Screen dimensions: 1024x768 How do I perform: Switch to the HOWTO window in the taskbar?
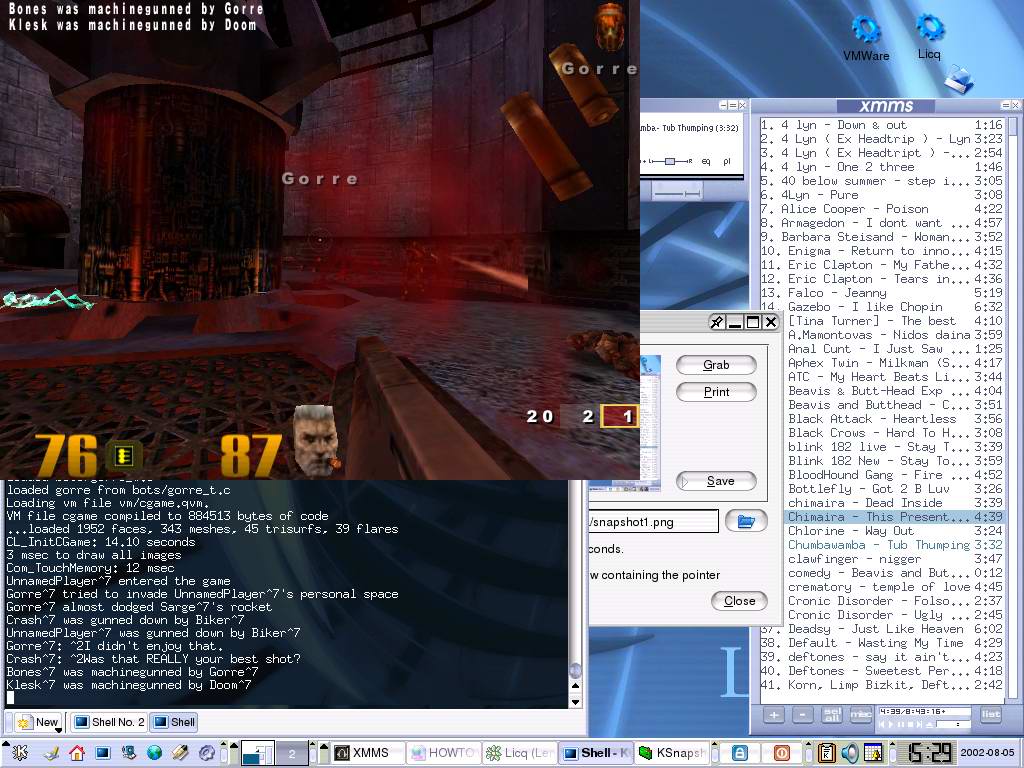(x=443, y=753)
